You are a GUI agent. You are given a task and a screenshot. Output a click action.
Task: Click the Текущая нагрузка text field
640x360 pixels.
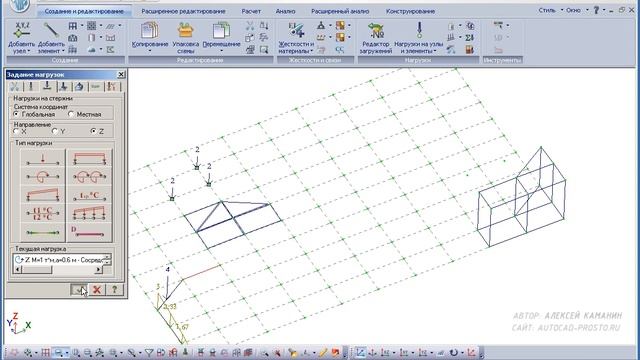58,259
